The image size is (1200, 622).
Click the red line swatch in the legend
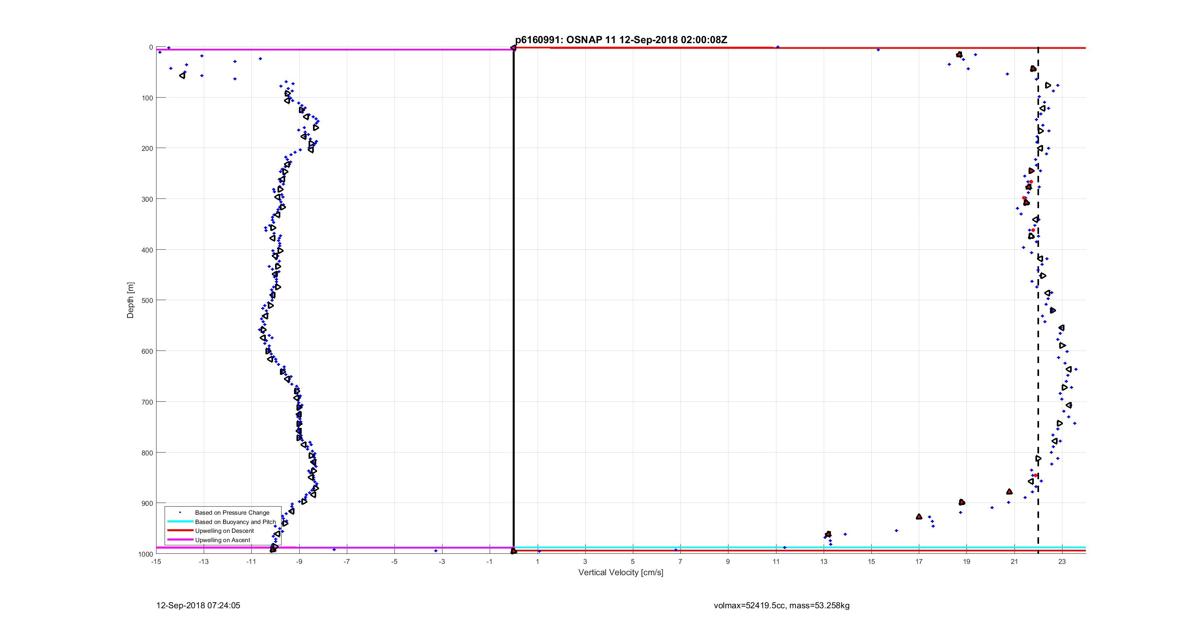click(x=179, y=530)
